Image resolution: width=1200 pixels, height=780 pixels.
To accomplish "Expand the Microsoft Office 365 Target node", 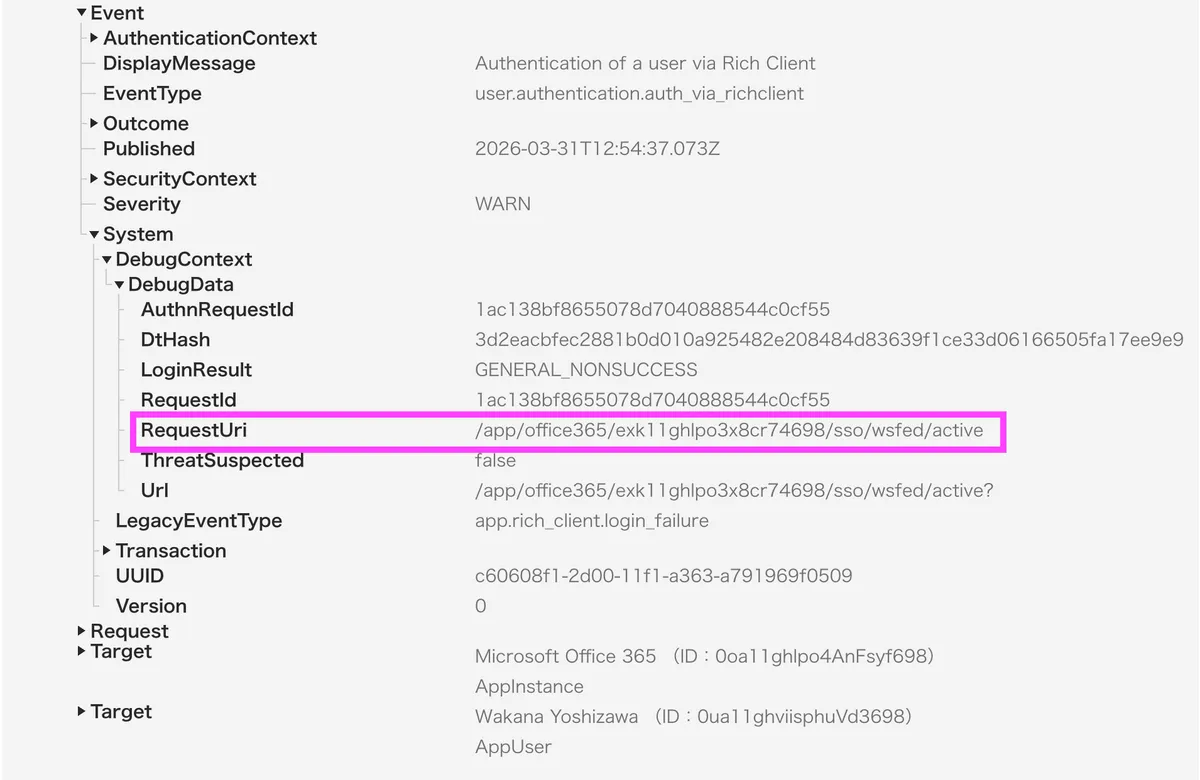I will pyautogui.click(x=82, y=652).
